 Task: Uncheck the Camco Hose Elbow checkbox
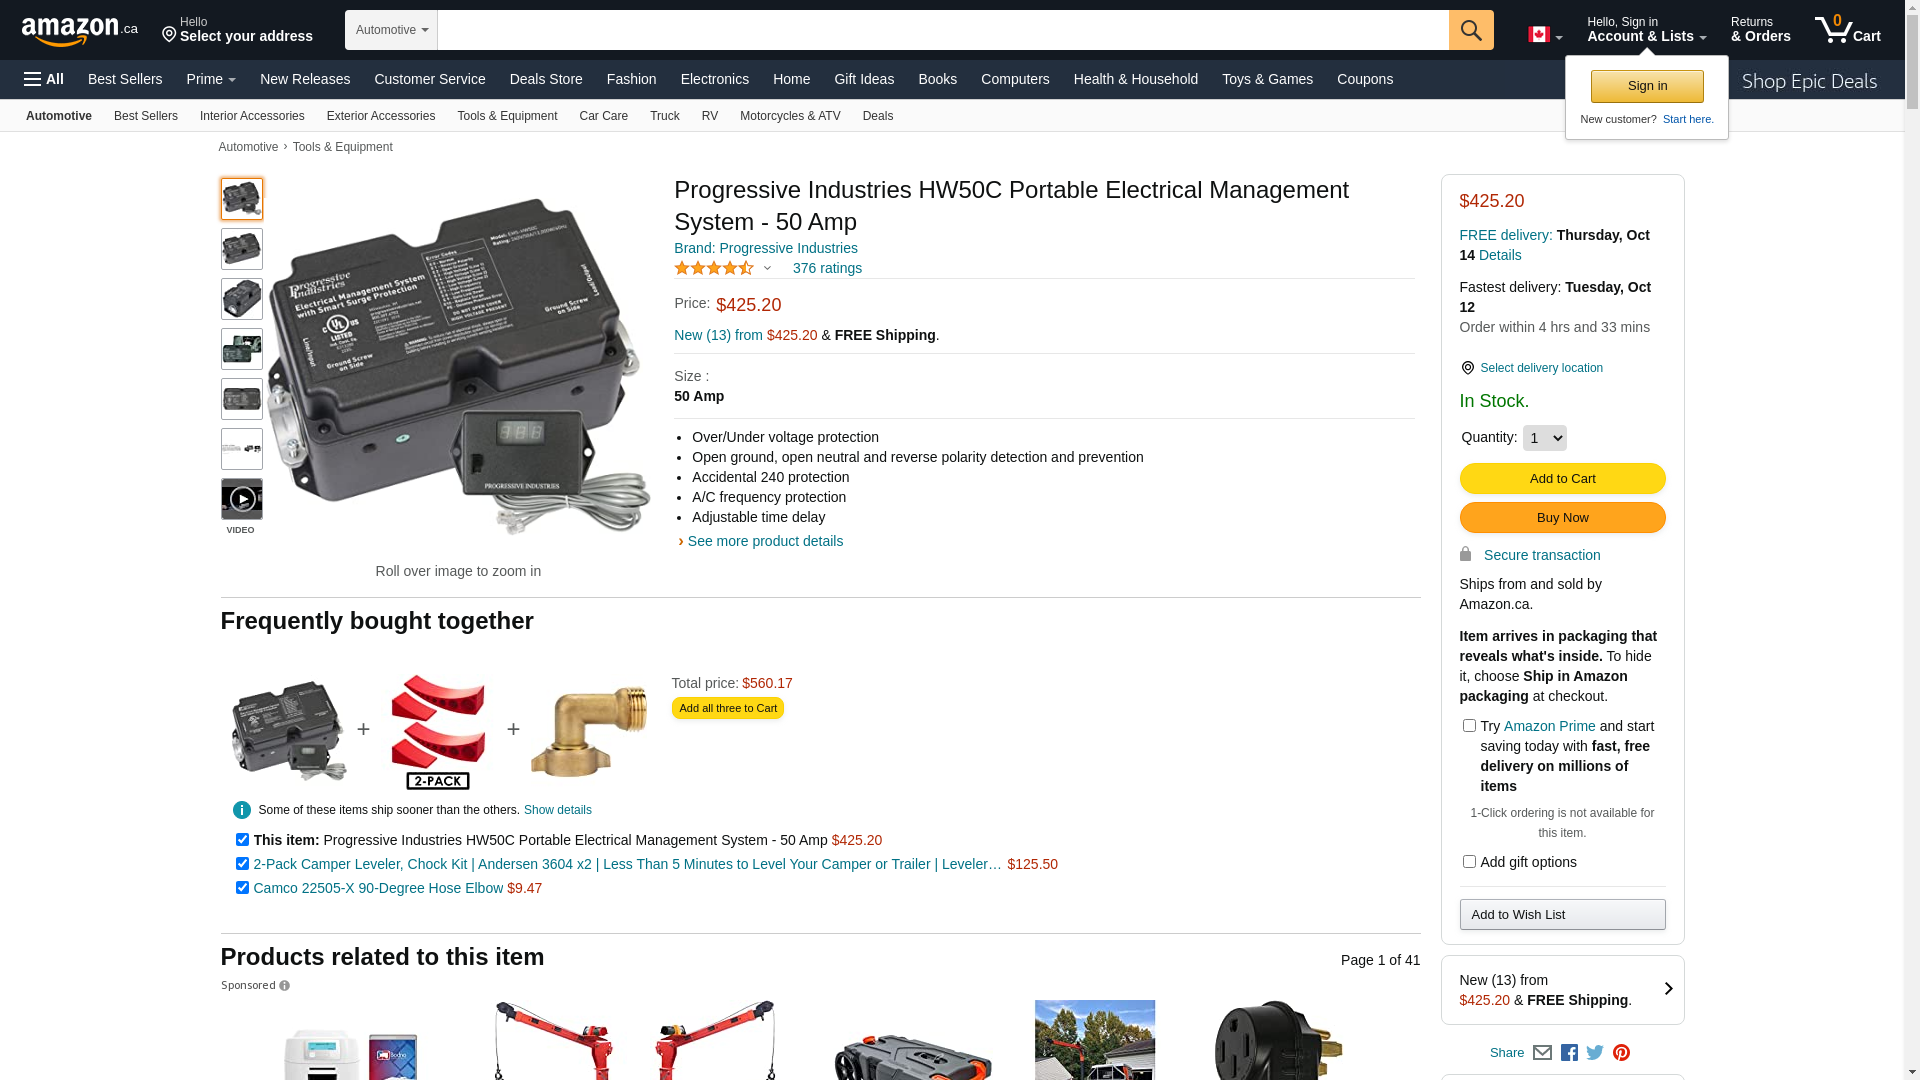[x=242, y=888]
